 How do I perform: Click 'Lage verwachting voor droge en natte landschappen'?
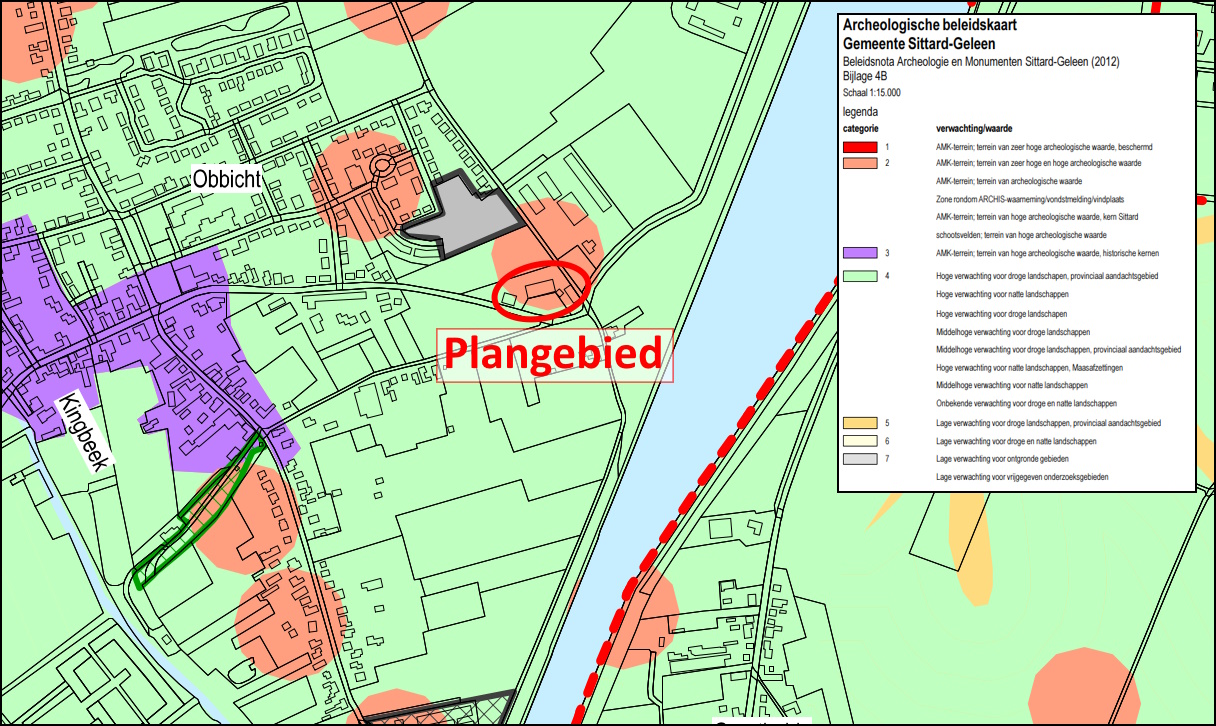1016,441
